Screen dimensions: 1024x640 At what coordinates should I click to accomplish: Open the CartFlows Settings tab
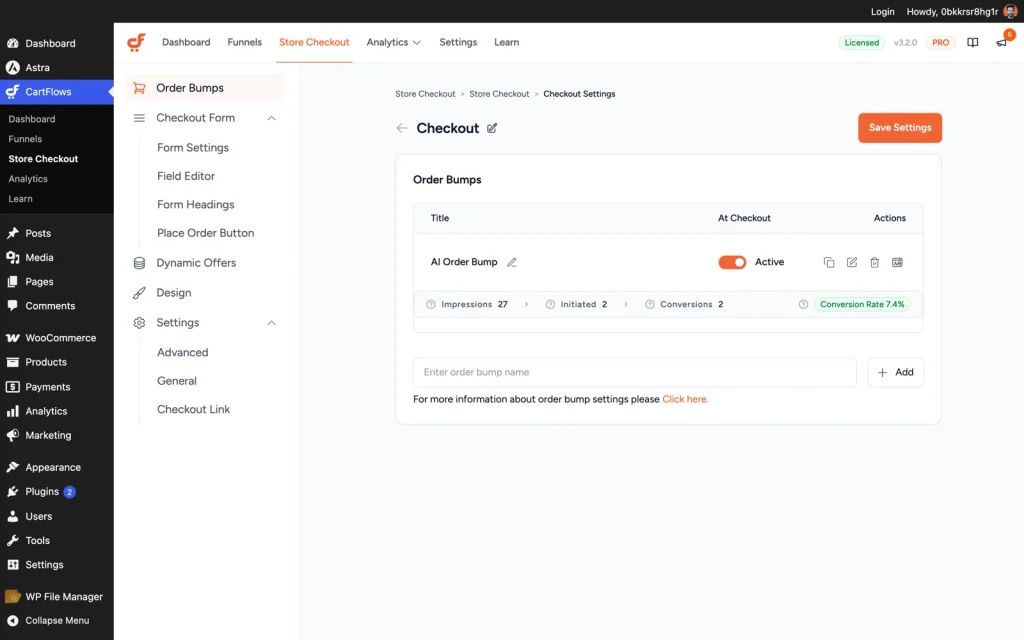point(458,42)
